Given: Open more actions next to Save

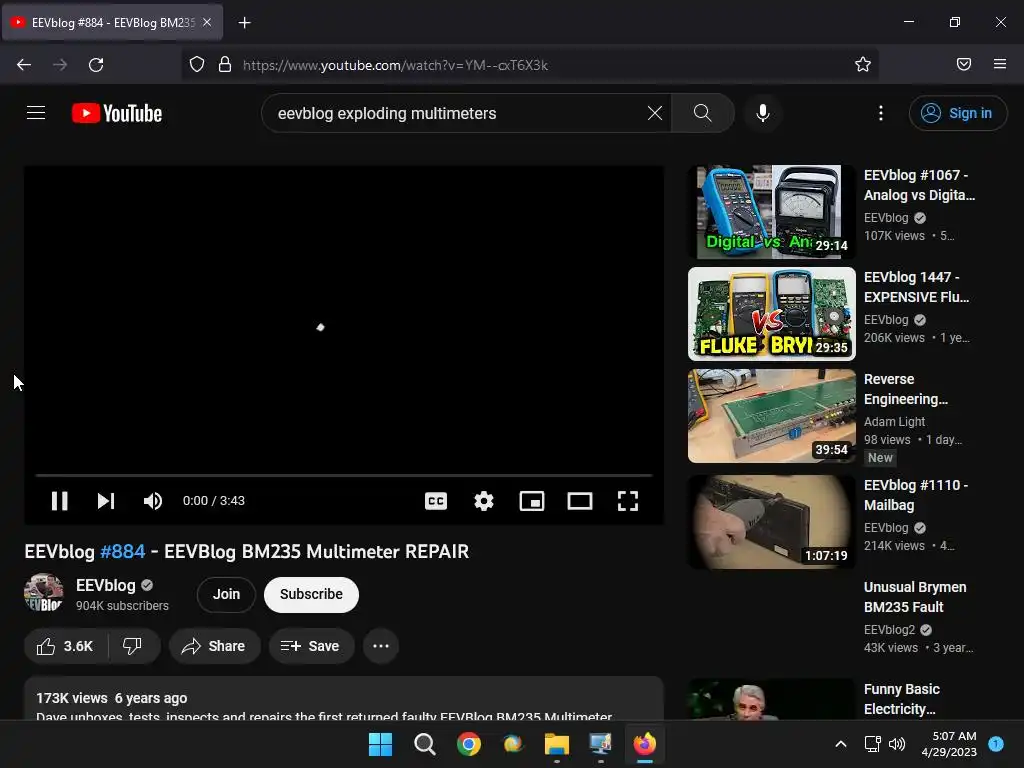Looking at the screenshot, I should pyautogui.click(x=381, y=646).
